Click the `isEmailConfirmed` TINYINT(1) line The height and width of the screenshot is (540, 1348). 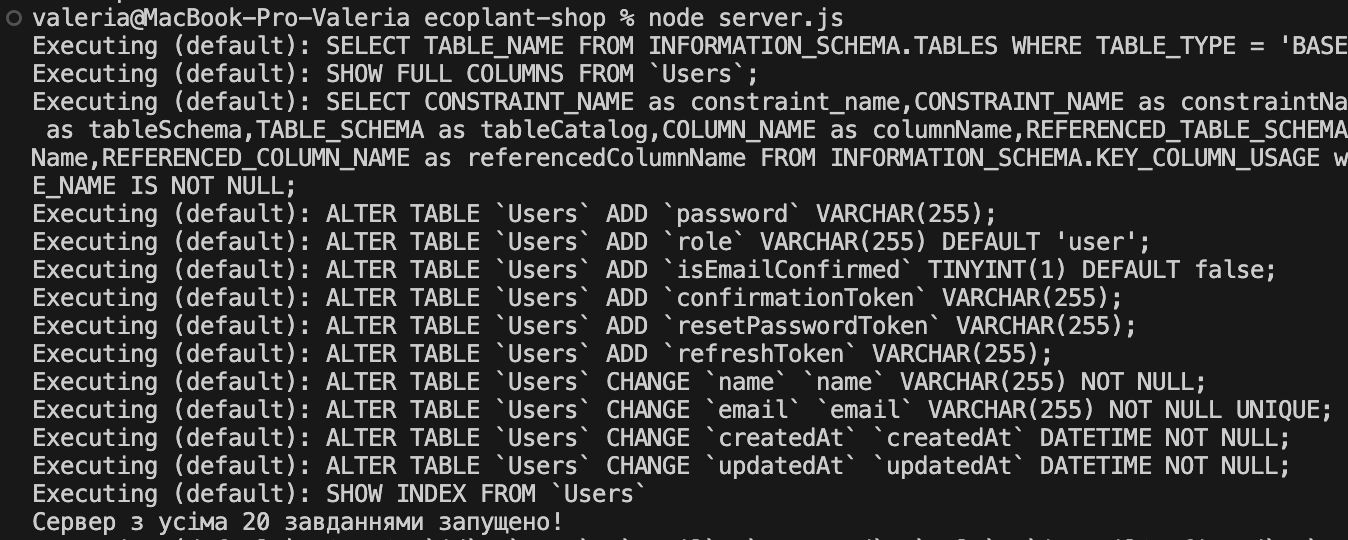click(655, 270)
